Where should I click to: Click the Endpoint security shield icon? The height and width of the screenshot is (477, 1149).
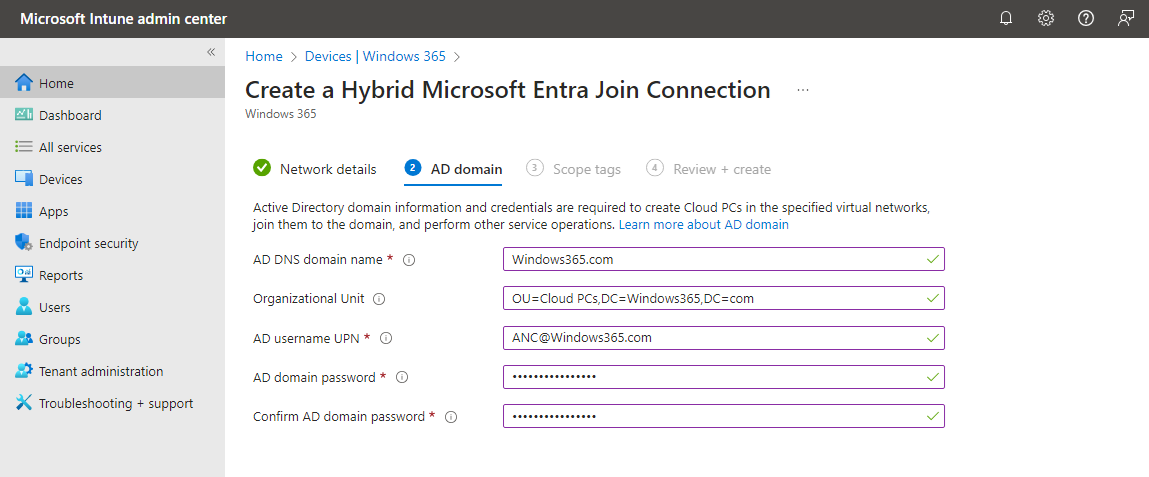tap(24, 243)
